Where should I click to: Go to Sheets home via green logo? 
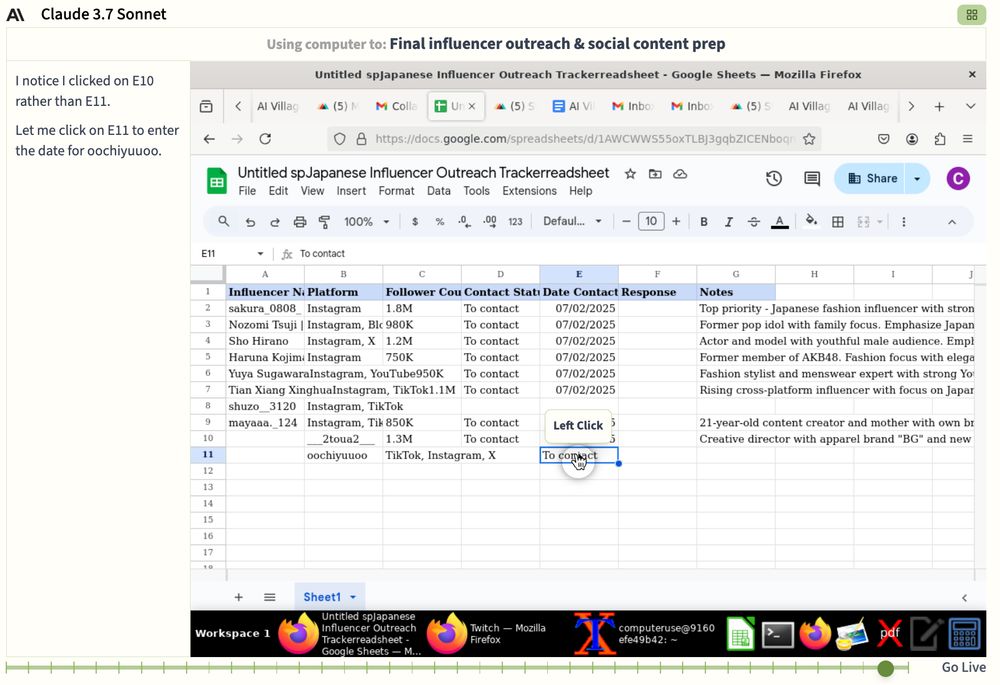217,181
